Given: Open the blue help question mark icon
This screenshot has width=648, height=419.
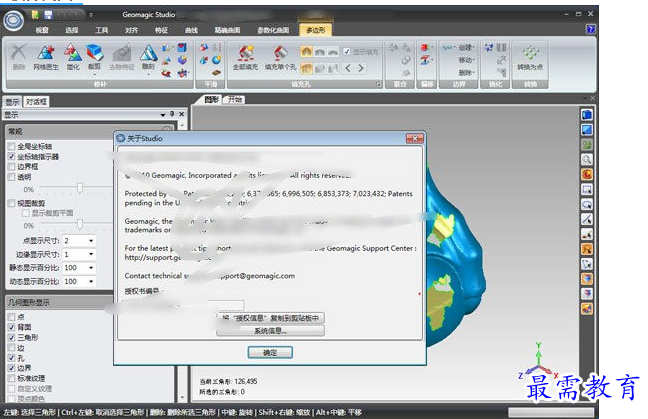Looking at the screenshot, I should click(591, 29).
